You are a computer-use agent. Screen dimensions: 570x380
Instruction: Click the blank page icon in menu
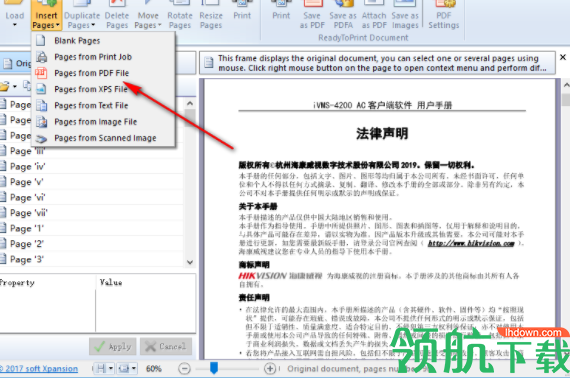click(41, 40)
